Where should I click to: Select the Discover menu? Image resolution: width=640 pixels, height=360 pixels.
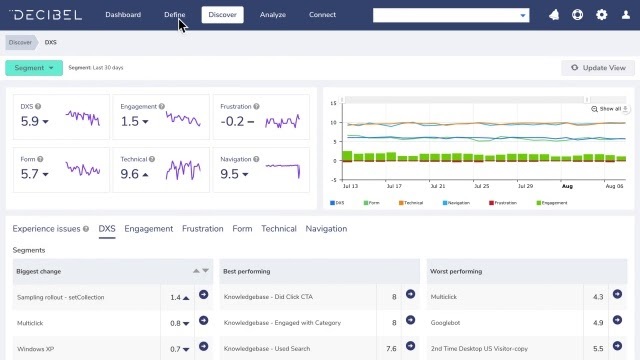222,15
